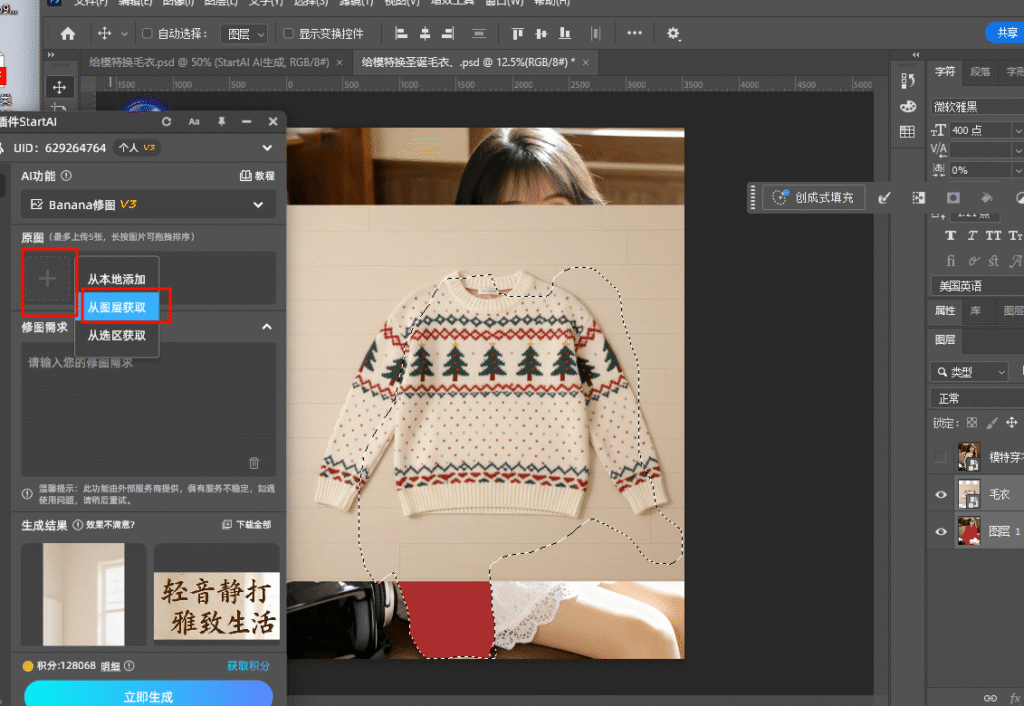Switch to the 给模特换毛衣.psd document tab
Screen dimensions: 1024x706
[210, 62]
